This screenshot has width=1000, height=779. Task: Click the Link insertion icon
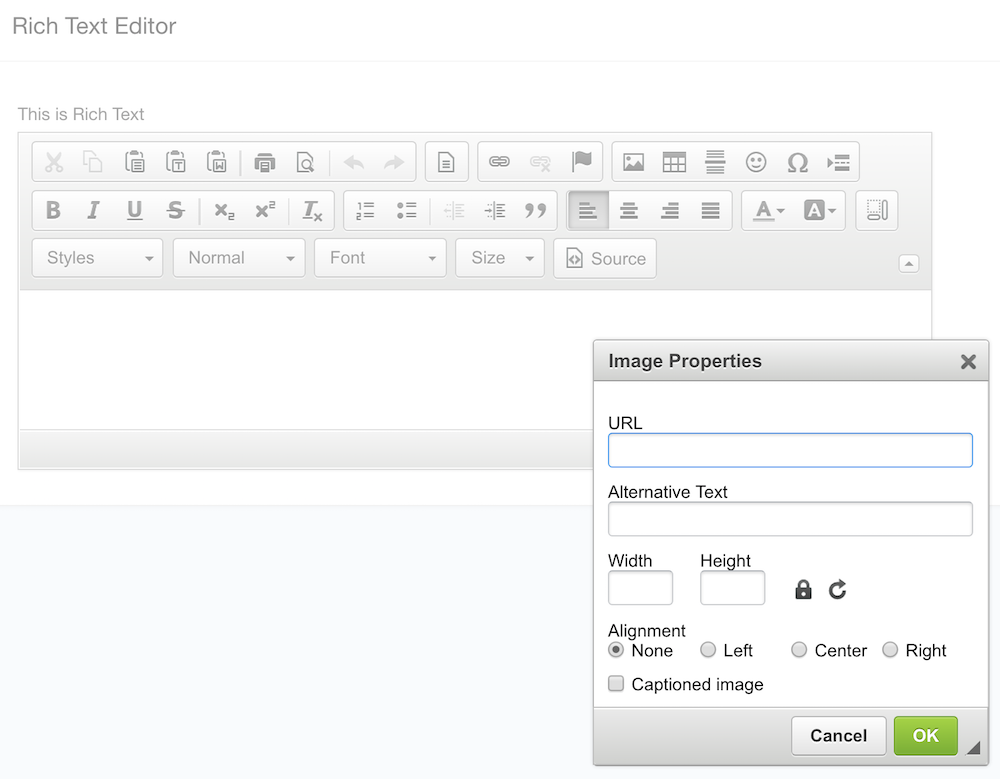pyautogui.click(x=499, y=162)
